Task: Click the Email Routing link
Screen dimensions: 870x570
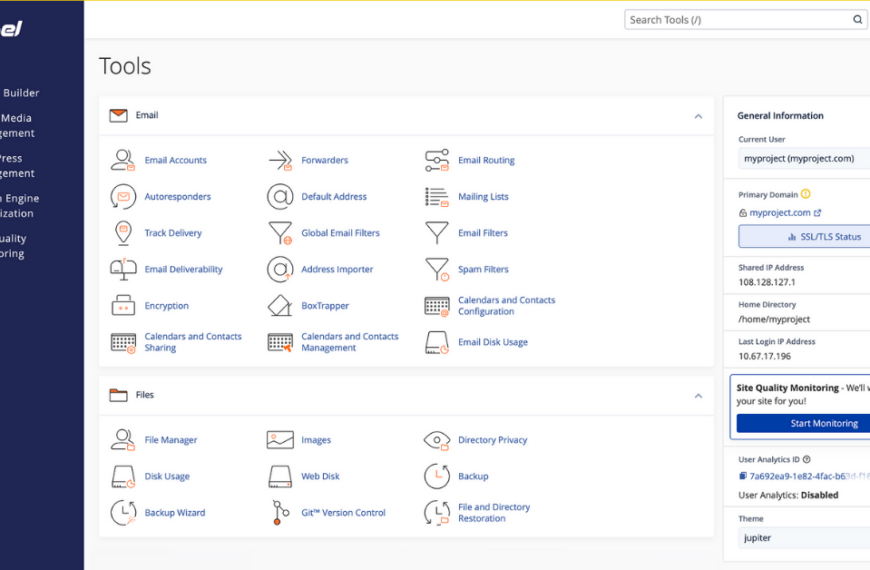Action: [x=486, y=160]
